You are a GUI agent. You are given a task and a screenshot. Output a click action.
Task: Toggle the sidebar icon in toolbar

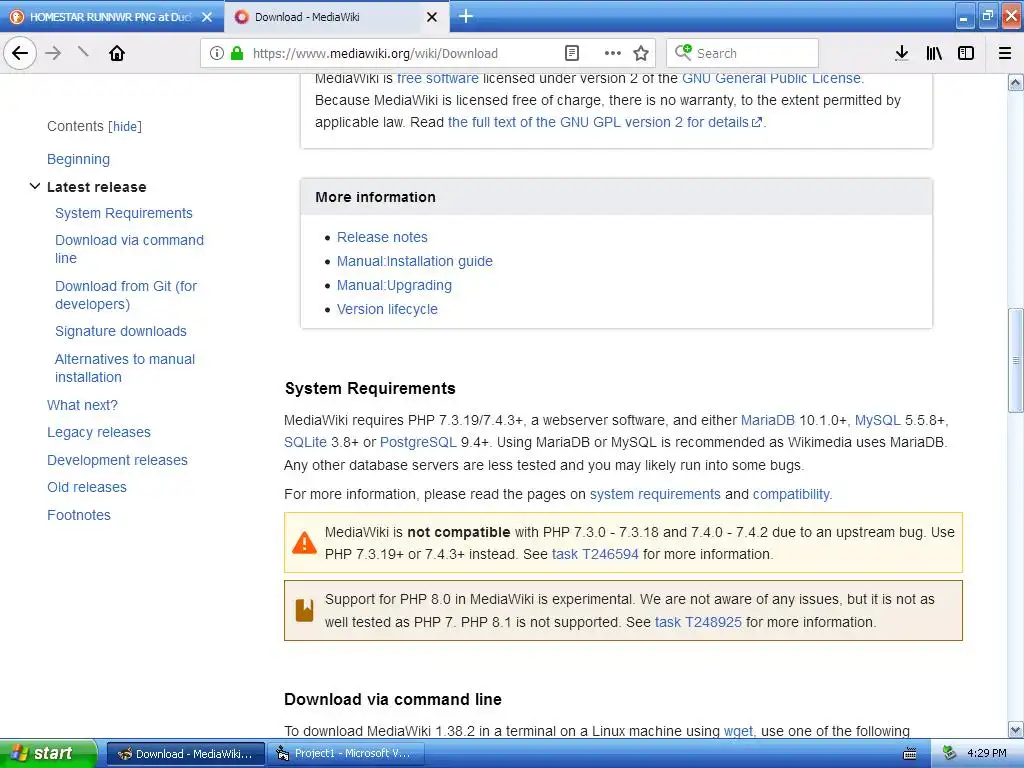coord(966,53)
